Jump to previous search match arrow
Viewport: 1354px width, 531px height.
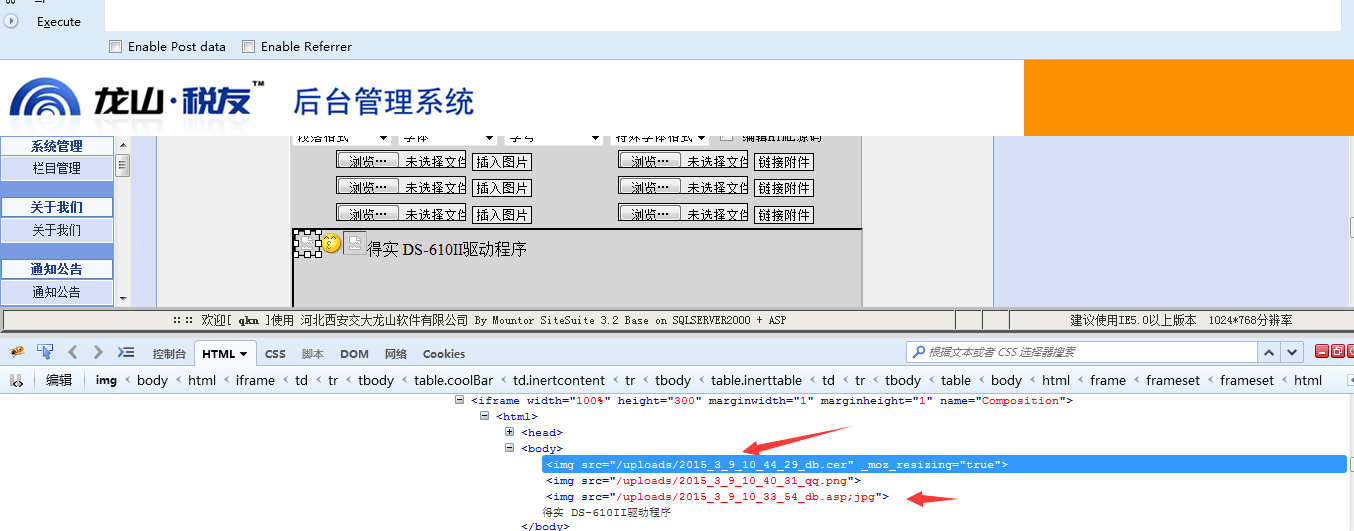pos(1269,352)
